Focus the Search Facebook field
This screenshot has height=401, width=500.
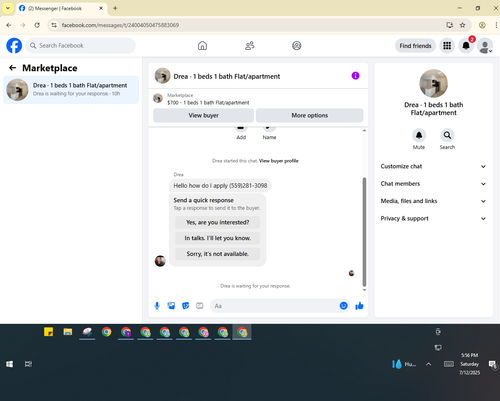point(81,46)
